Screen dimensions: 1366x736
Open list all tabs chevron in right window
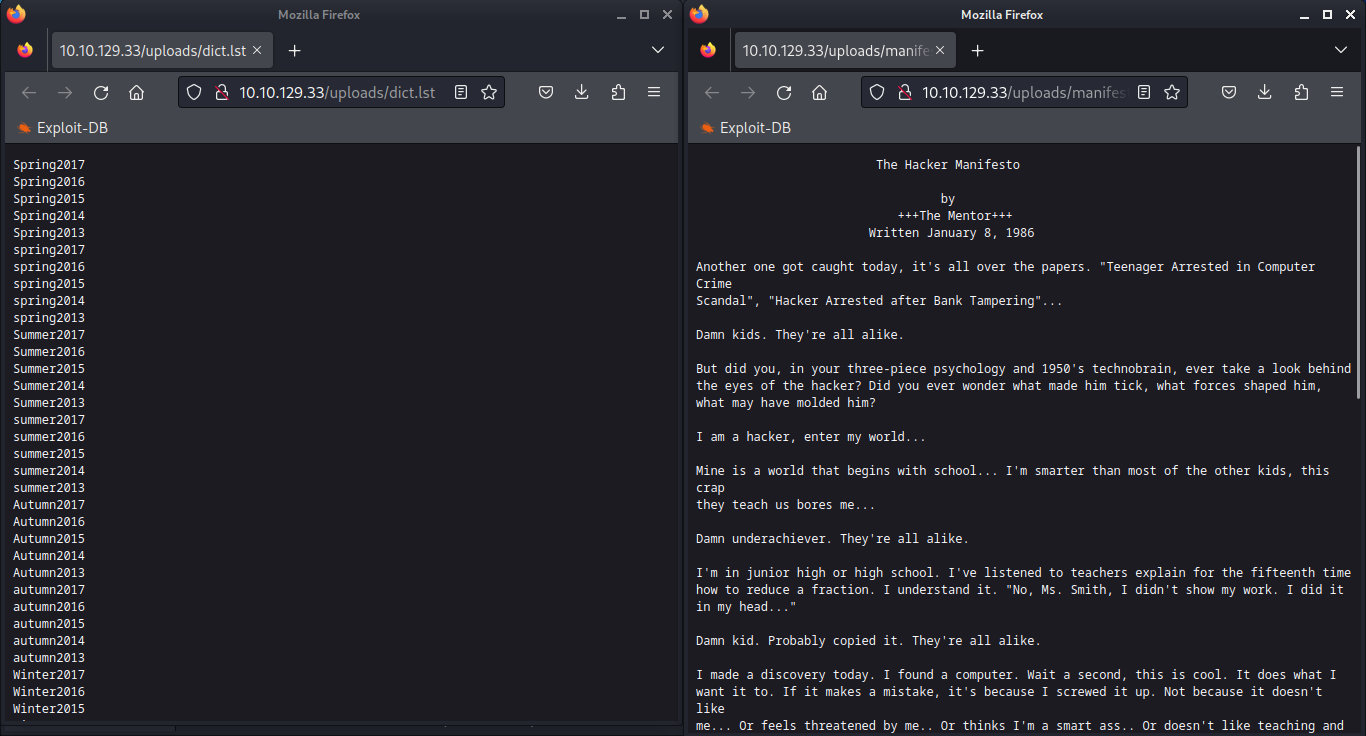tap(1340, 50)
